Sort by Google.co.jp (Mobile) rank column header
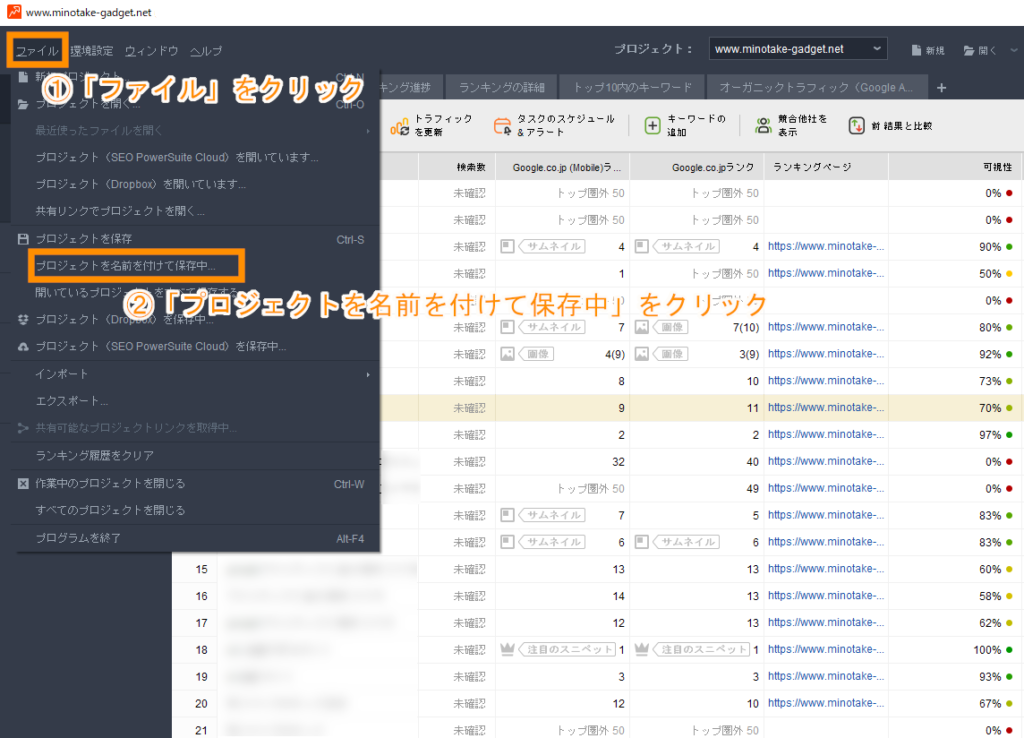The height and width of the screenshot is (738, 1024). pyautogui.click(x=563, y=167)
